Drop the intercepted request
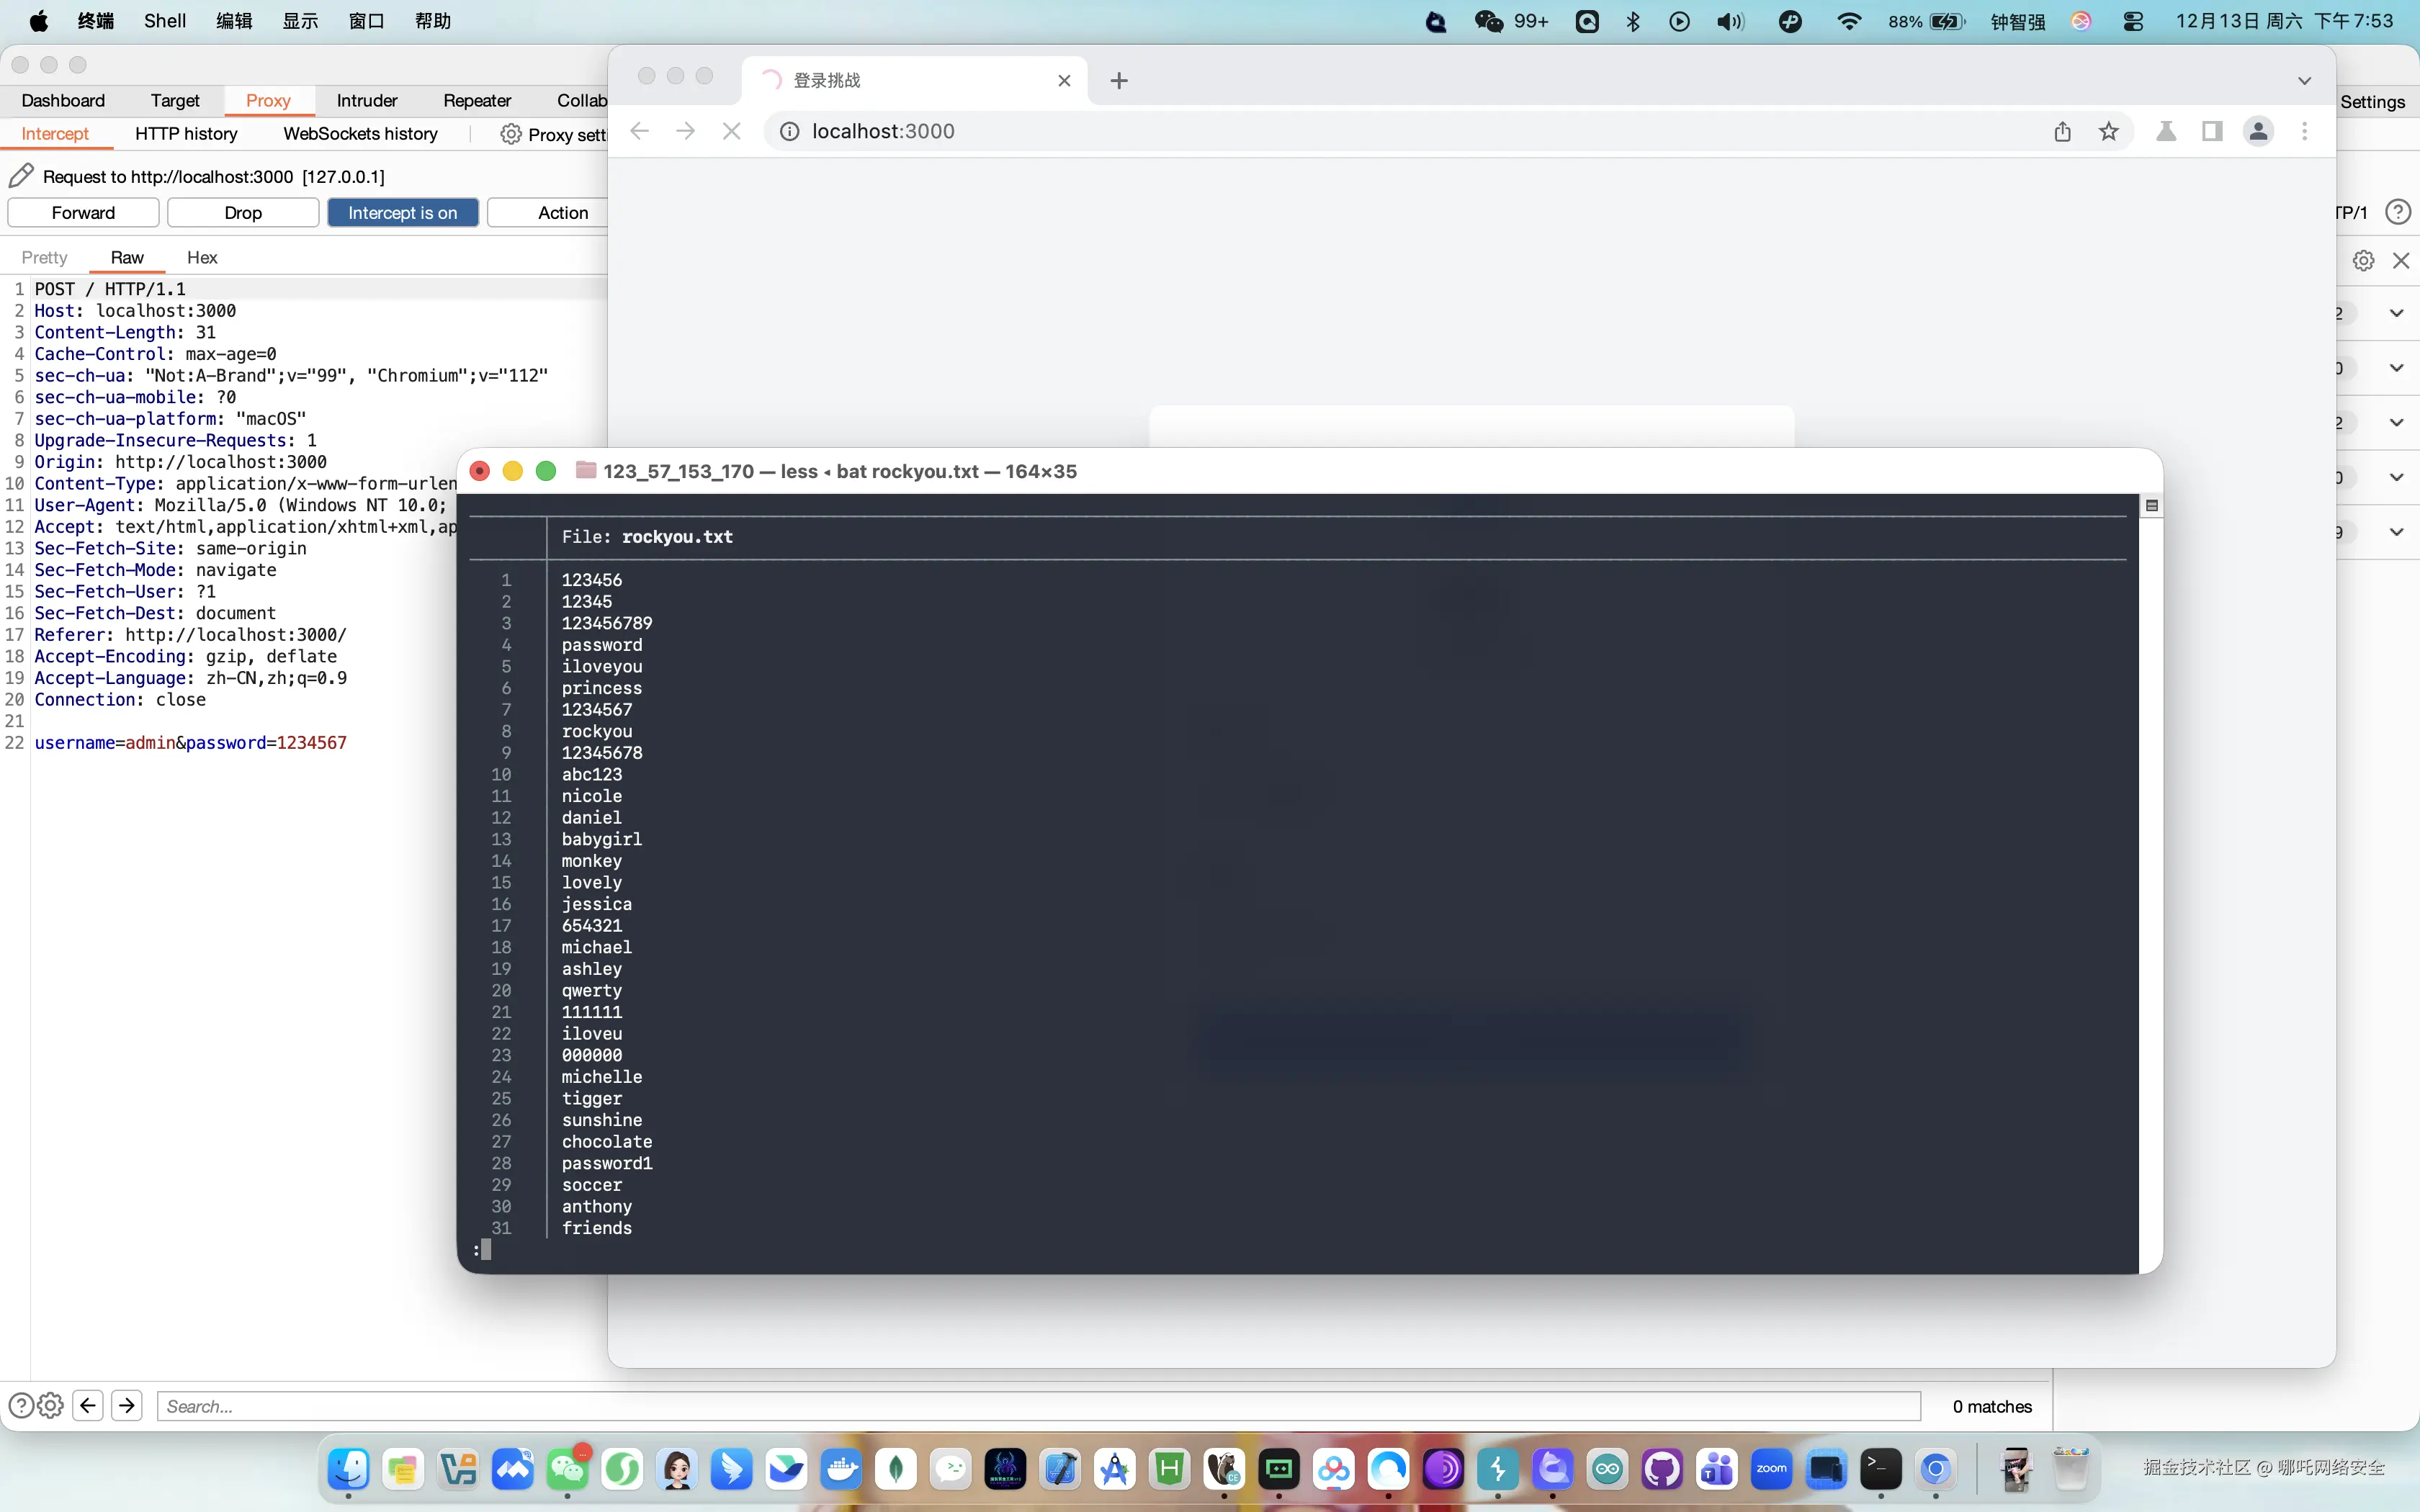 [243, 212]
